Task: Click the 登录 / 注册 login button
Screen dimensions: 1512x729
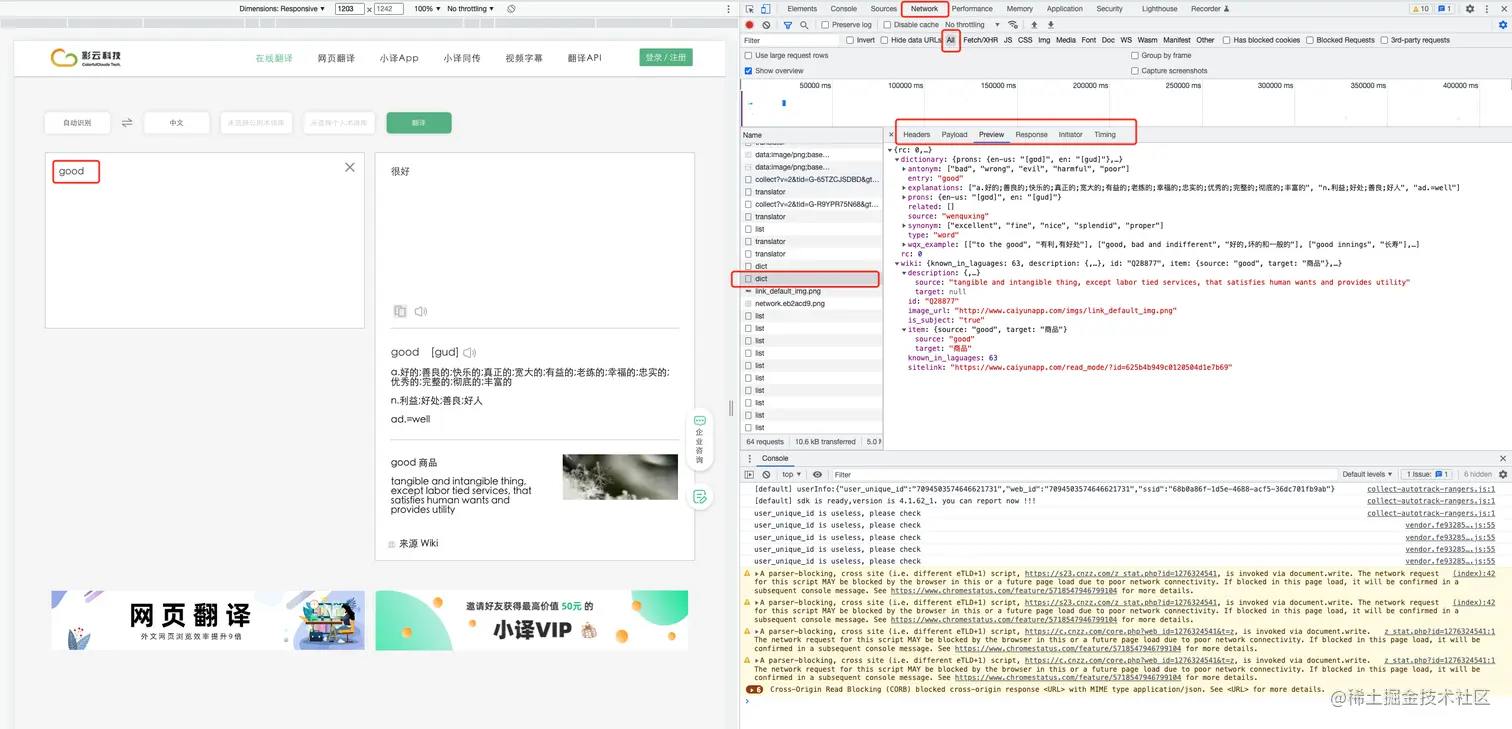Action: [666, 58]
